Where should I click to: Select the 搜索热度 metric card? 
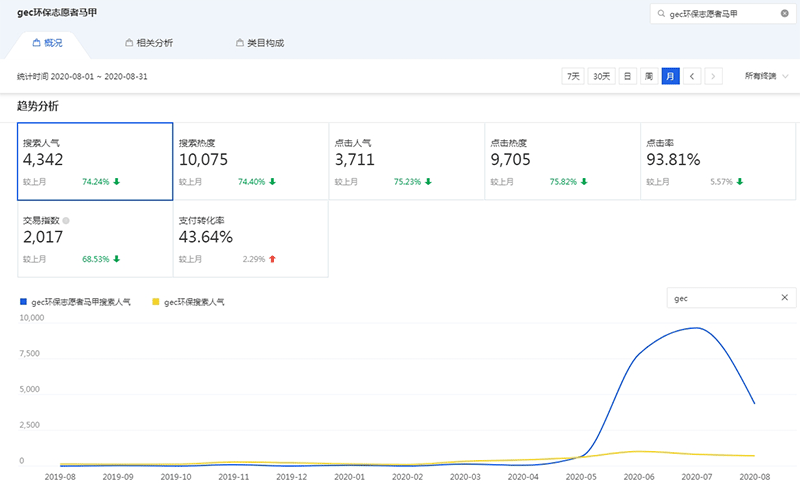pos(251,162)
